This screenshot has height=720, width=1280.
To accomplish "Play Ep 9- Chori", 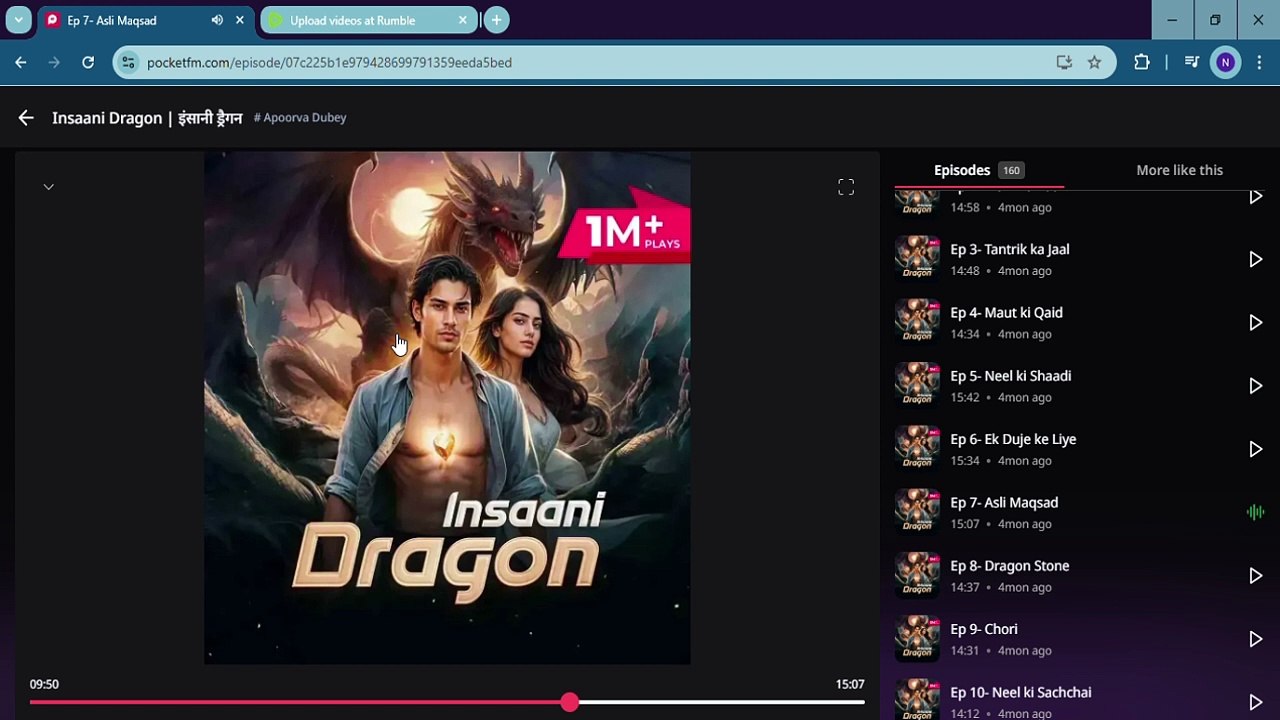I will [1255, 639].
